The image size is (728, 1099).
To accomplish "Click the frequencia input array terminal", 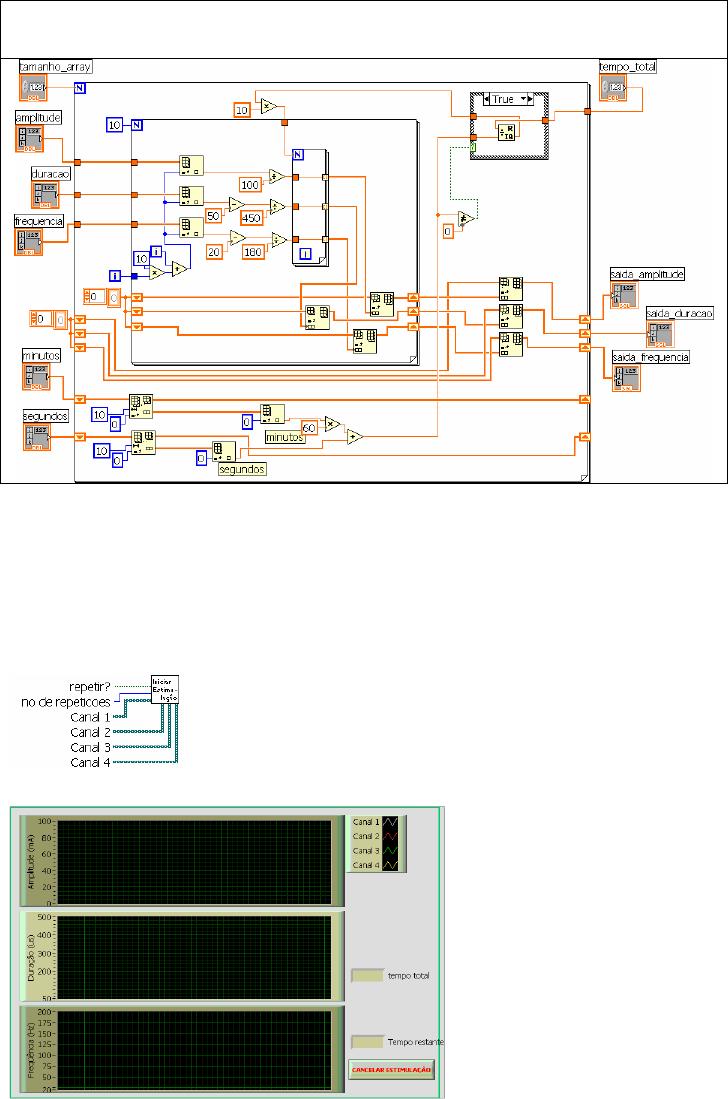I will tap(29, 242).
